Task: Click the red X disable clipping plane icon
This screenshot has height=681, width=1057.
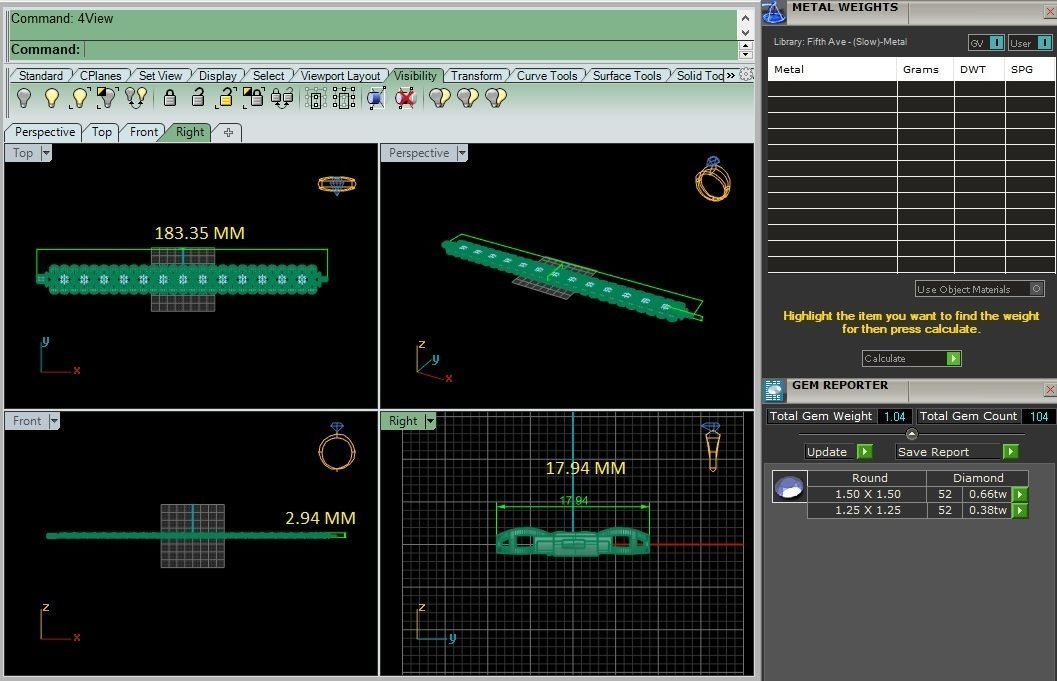Action: click(405, 98)
